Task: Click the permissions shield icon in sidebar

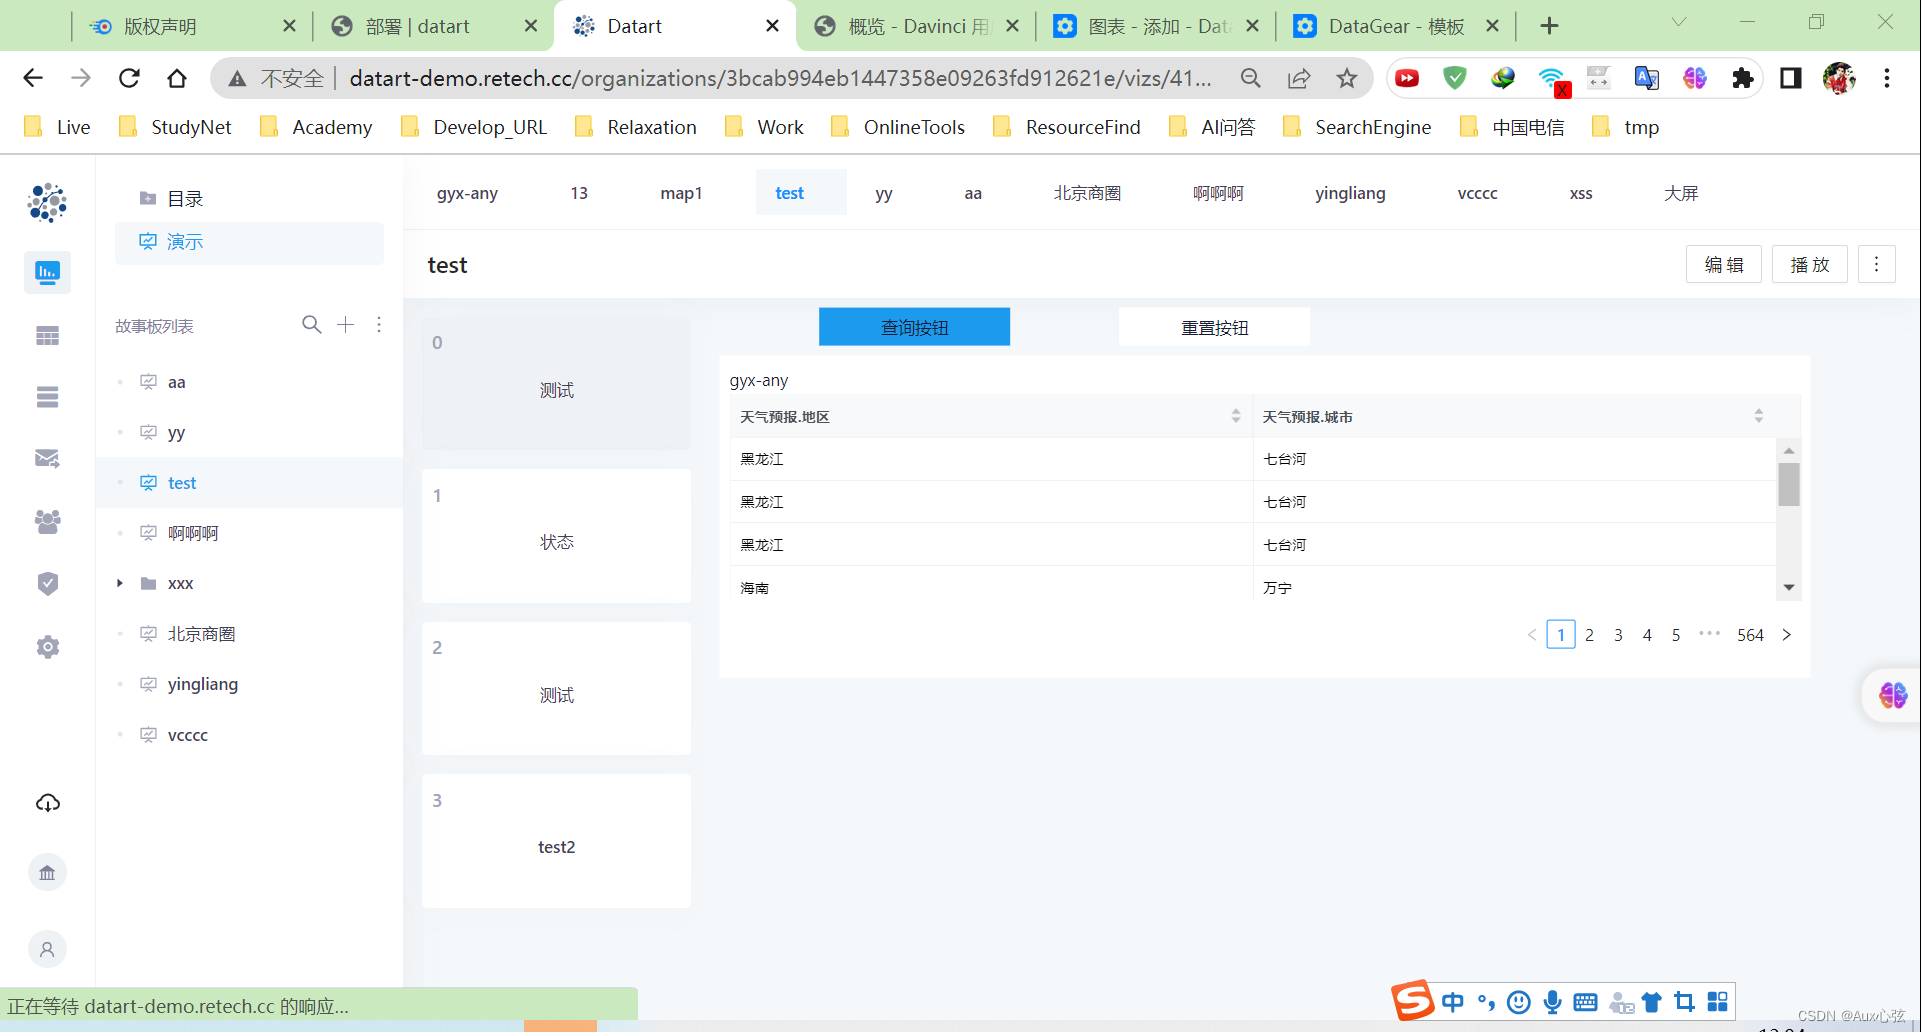Action: pos(47,583)
